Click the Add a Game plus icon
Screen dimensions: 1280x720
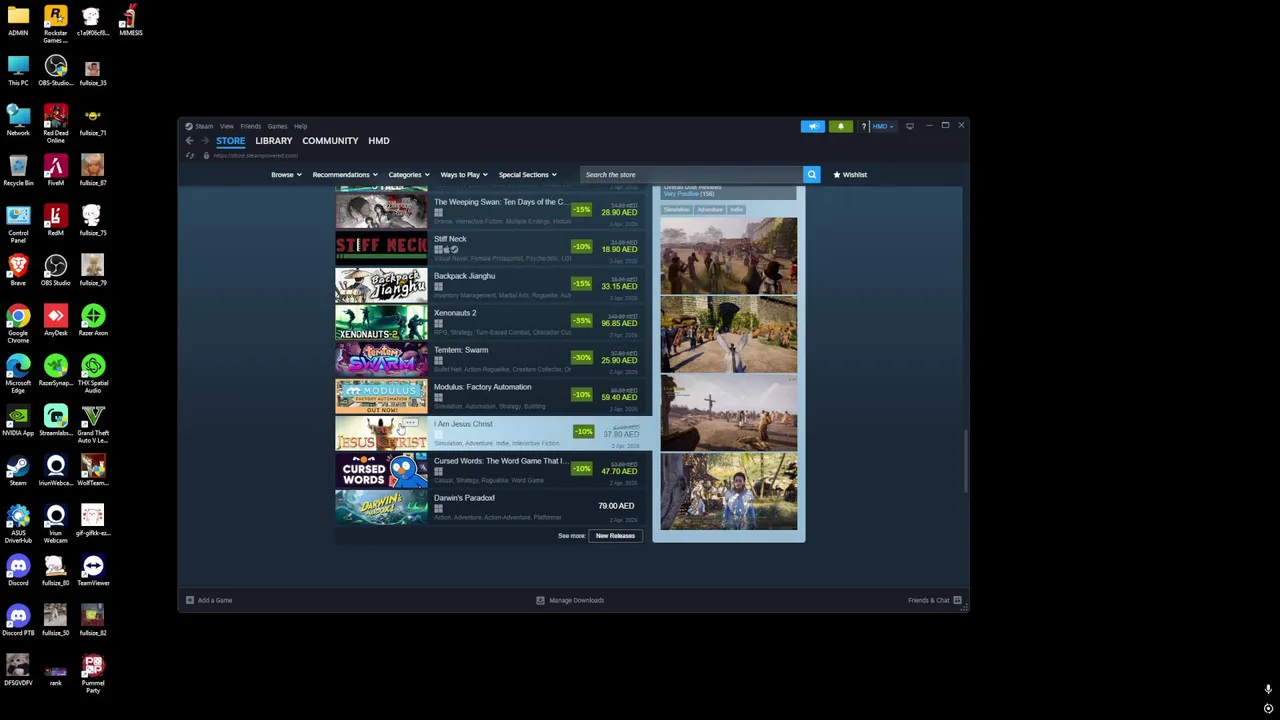[189, 600]
